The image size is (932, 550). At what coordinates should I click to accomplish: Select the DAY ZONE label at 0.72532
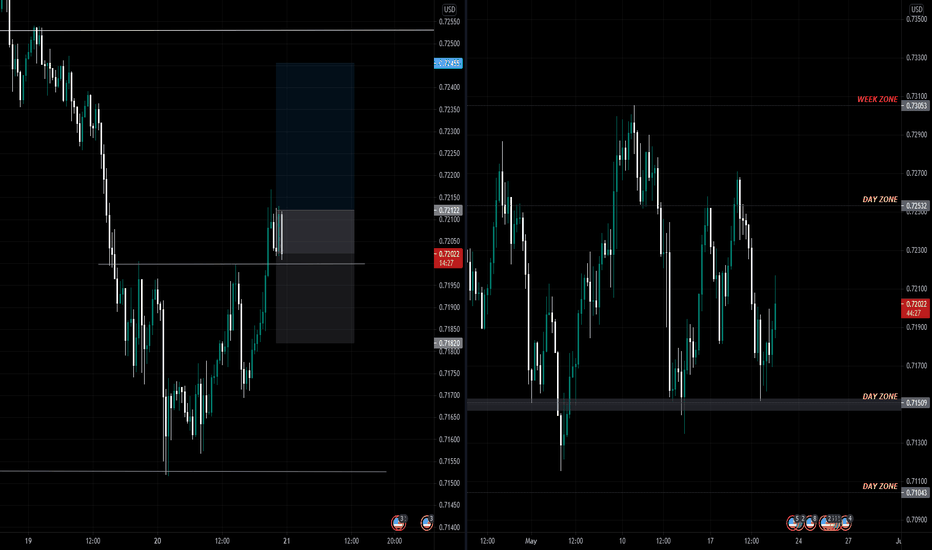[880, 199]
